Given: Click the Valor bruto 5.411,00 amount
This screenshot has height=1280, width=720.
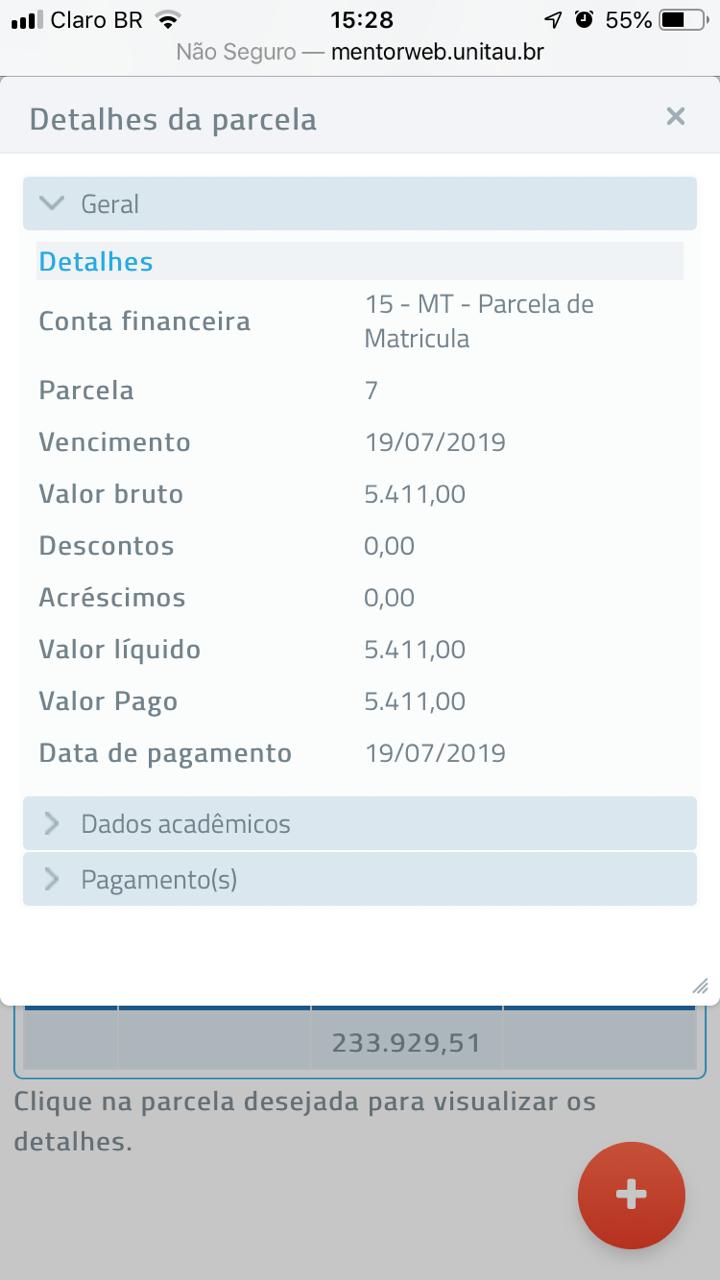Looking at the screenshot, I should click(x=415, y=494).
